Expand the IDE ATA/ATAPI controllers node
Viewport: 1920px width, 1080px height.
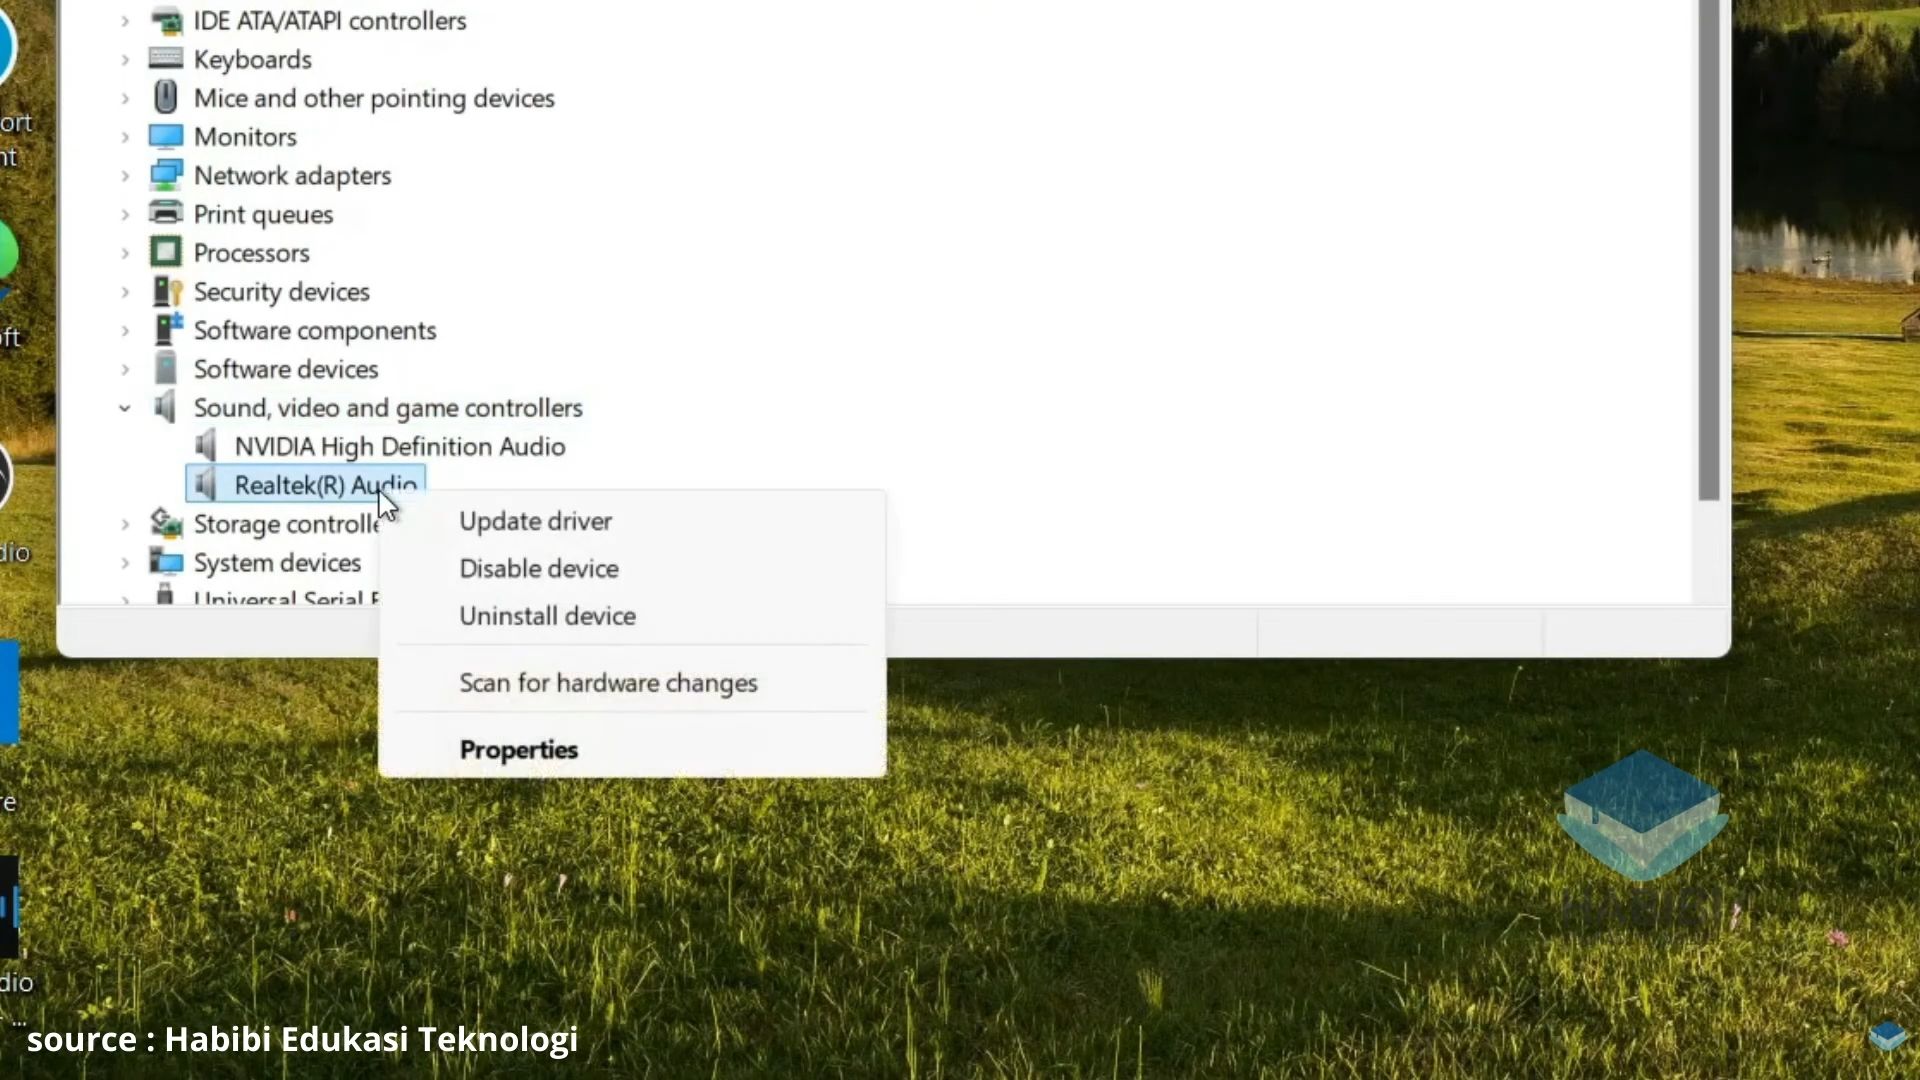[x=125, y=21]
